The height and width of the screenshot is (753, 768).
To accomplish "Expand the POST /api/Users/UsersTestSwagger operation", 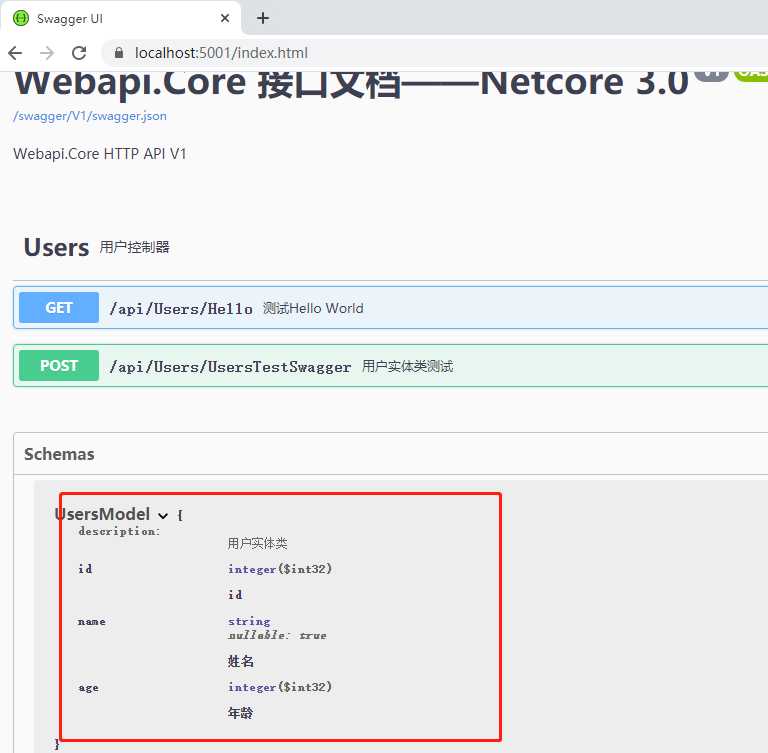I will point(390,365).
